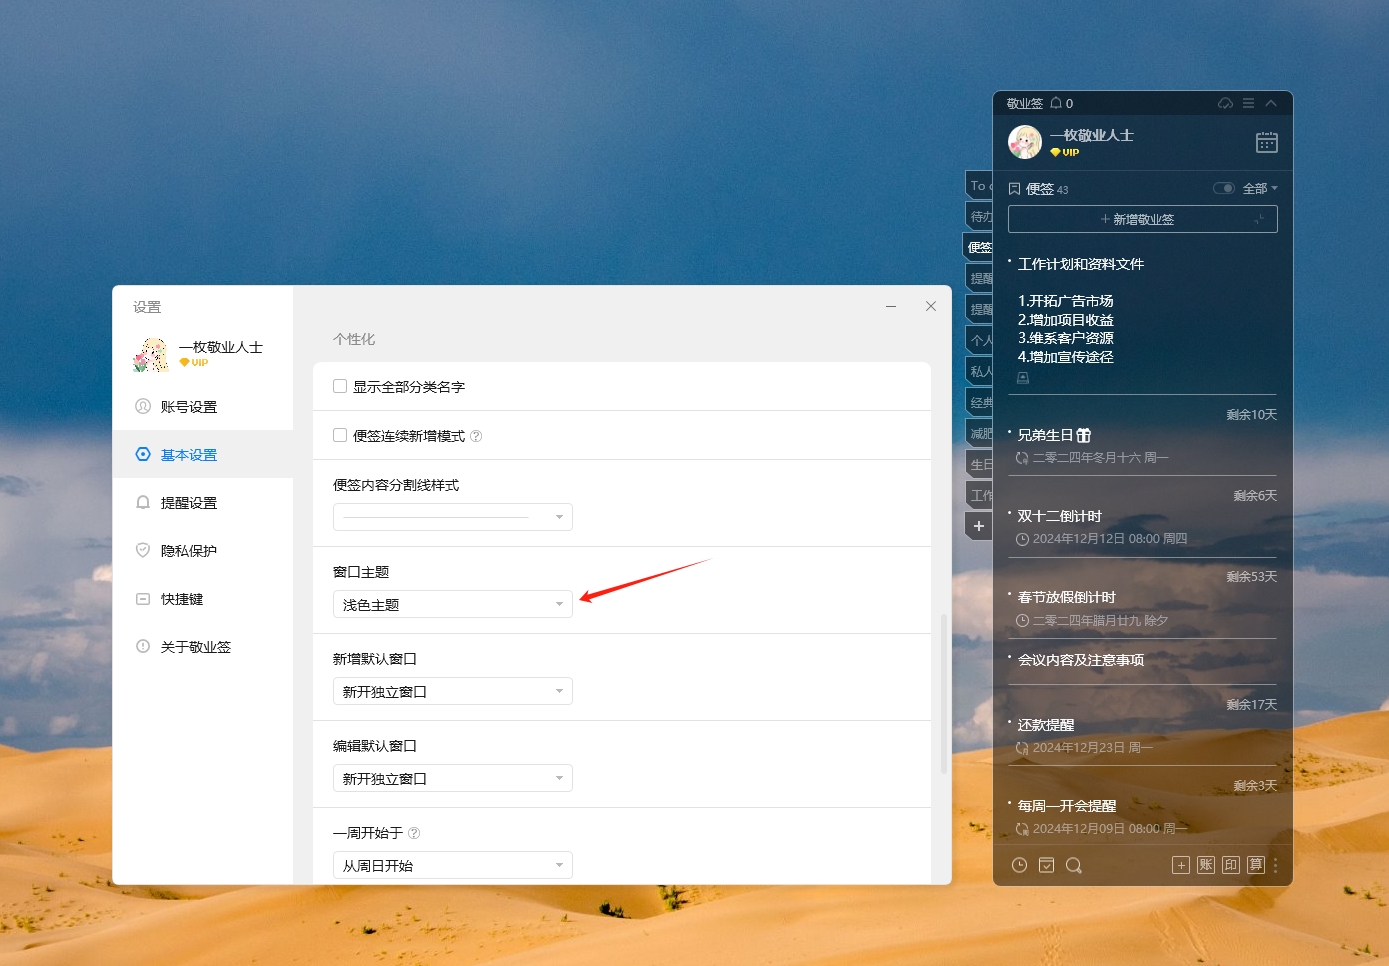Toggle the switch next to 全部
The width and height of the screenshot is (1389, 966).
[x=1224, y=188]
